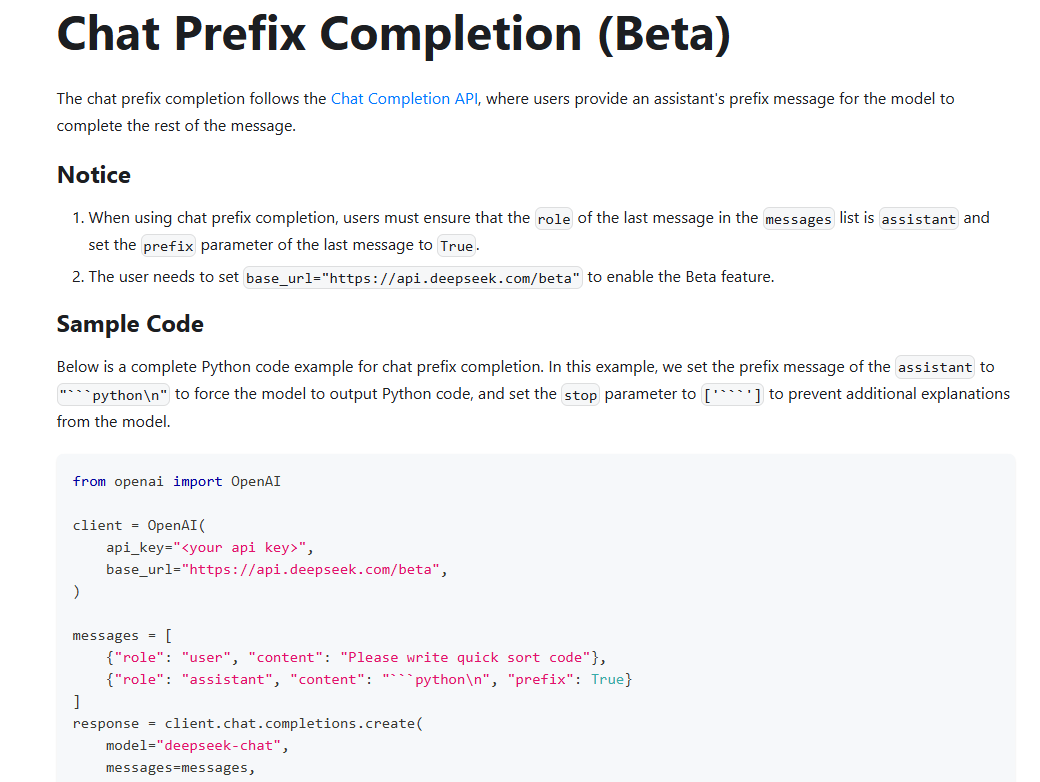Click "assistant" code term in Notice list
Image resolution: width=1040 pixels, height=782 pixels.
point(919,219)
